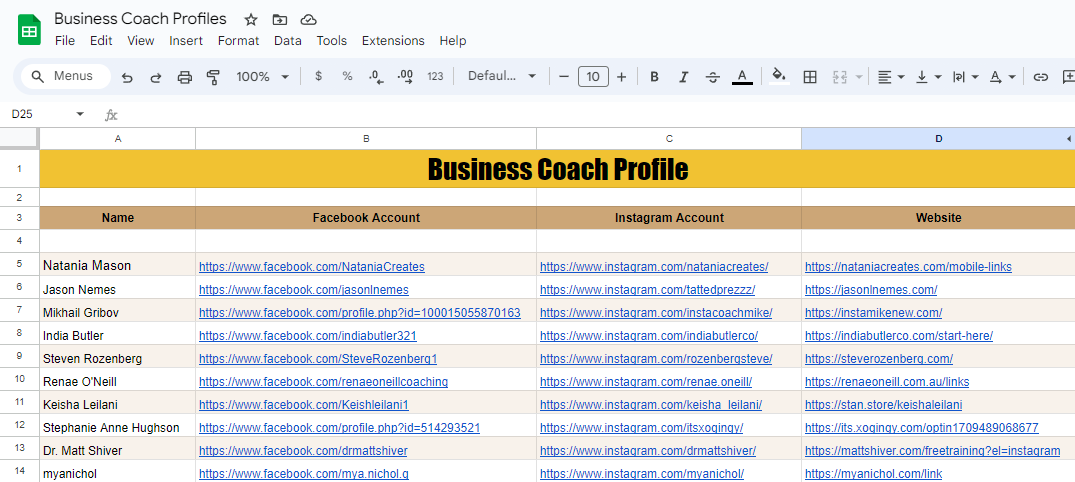Click the select all corner box
The image size is (1075, 482).
tap(19, 138)
